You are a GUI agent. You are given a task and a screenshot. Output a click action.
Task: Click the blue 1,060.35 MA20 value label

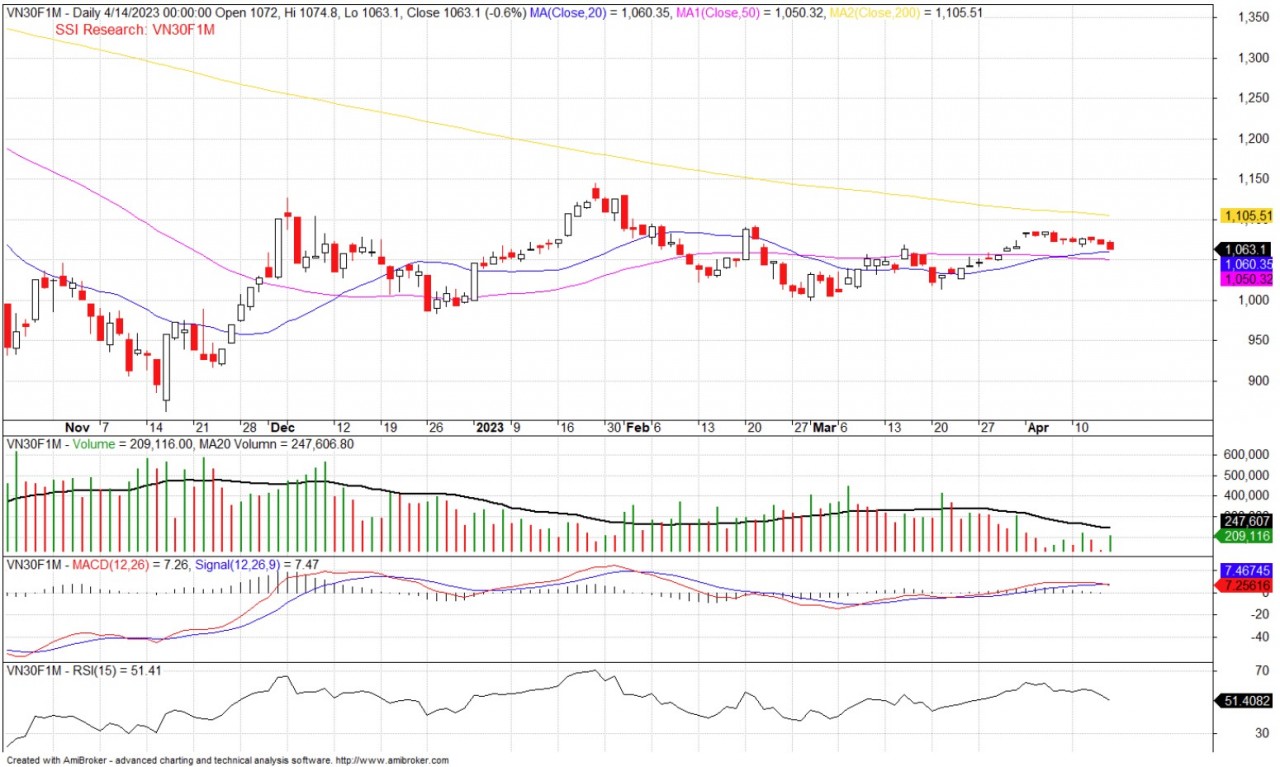point(1246,264)
